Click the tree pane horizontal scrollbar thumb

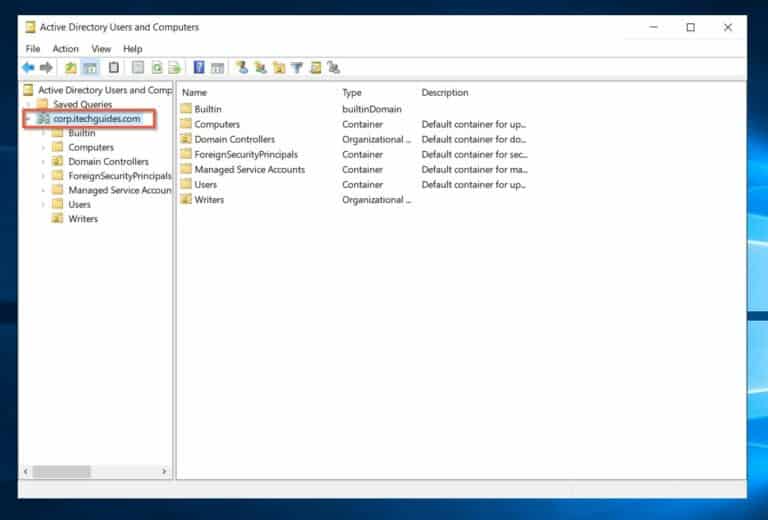[61, 472]
